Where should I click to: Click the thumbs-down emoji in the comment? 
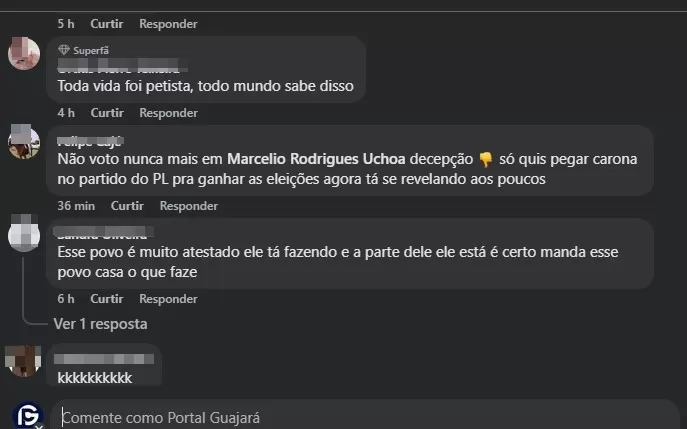486,160
